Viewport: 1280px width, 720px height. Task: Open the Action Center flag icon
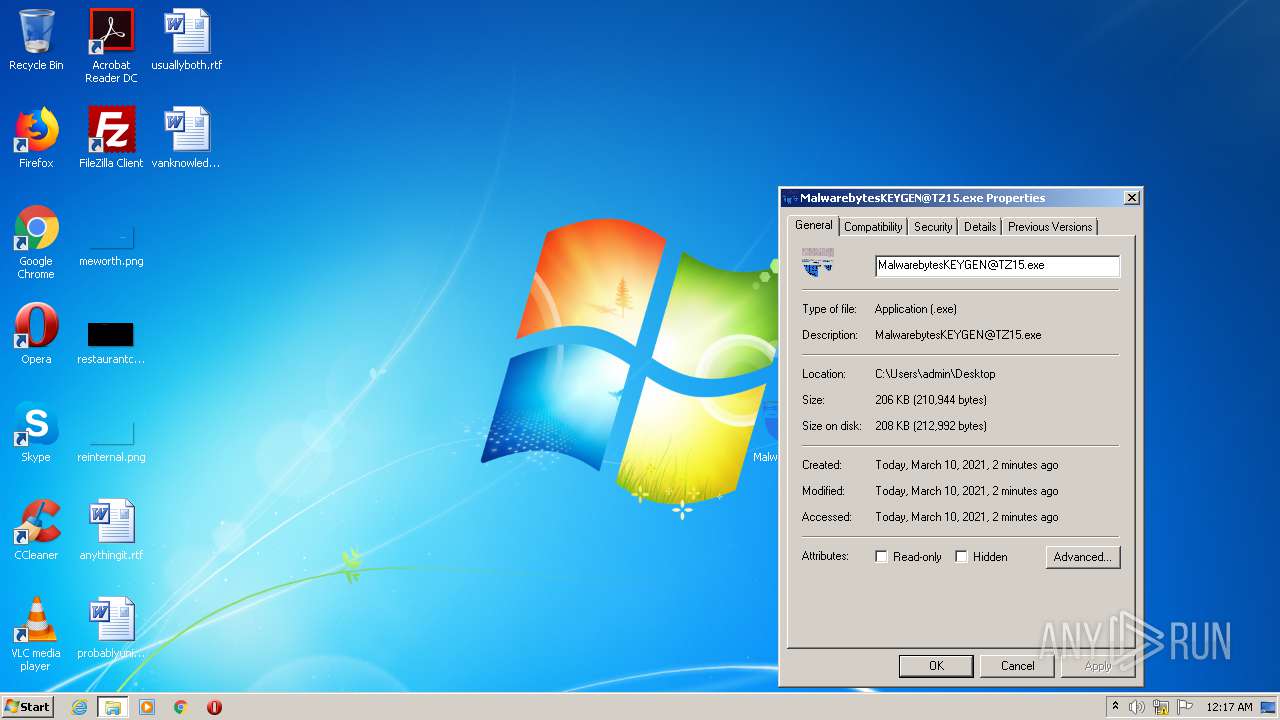pos(1184,707)
